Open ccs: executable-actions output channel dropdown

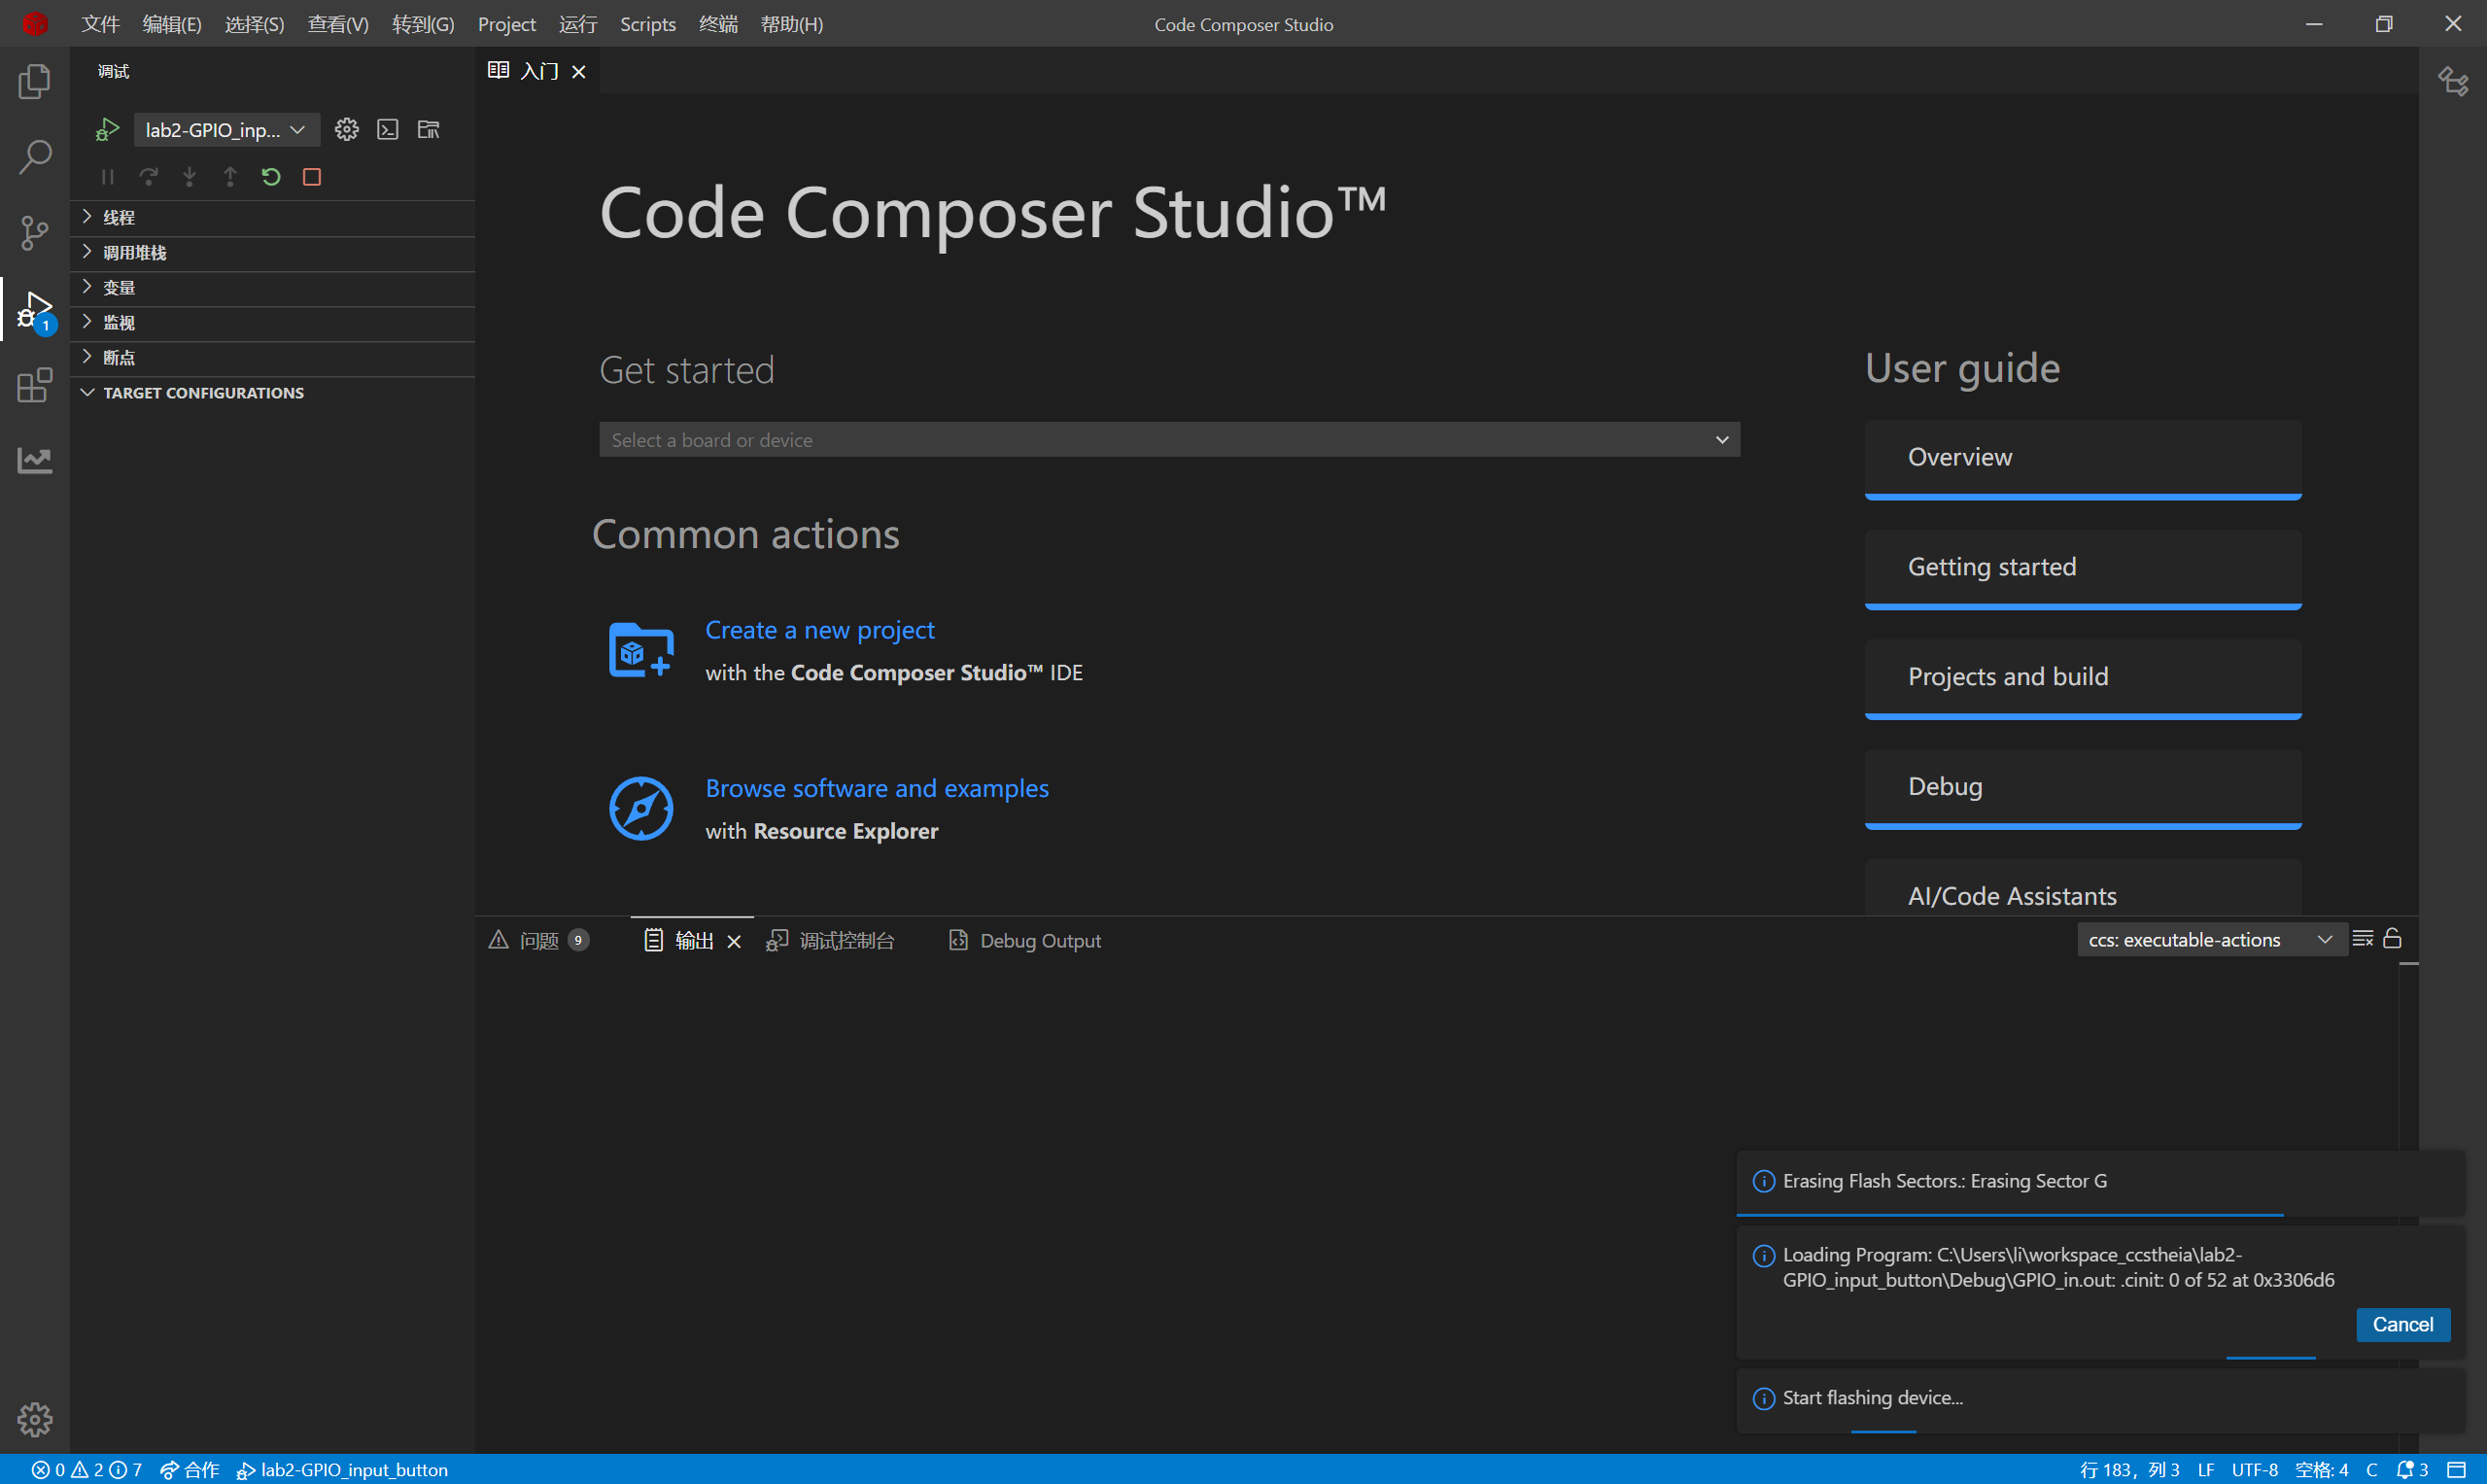click(x=2210, y=940)
